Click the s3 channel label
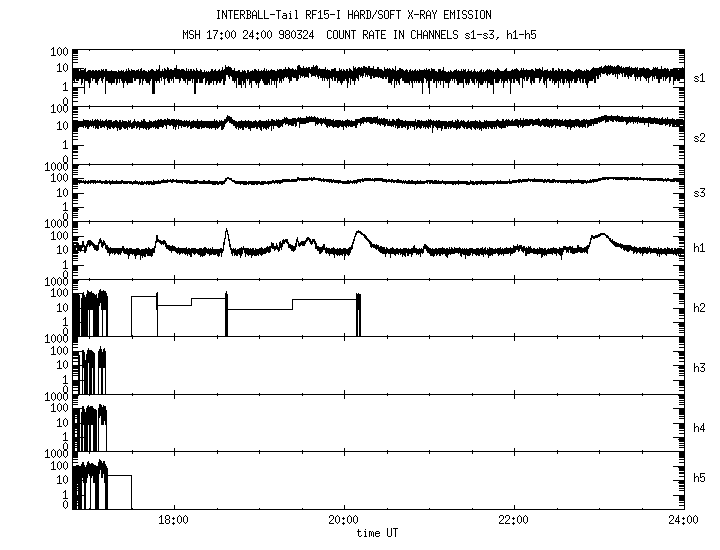Viewport: 720px width, 550px height. pos(700,193)
